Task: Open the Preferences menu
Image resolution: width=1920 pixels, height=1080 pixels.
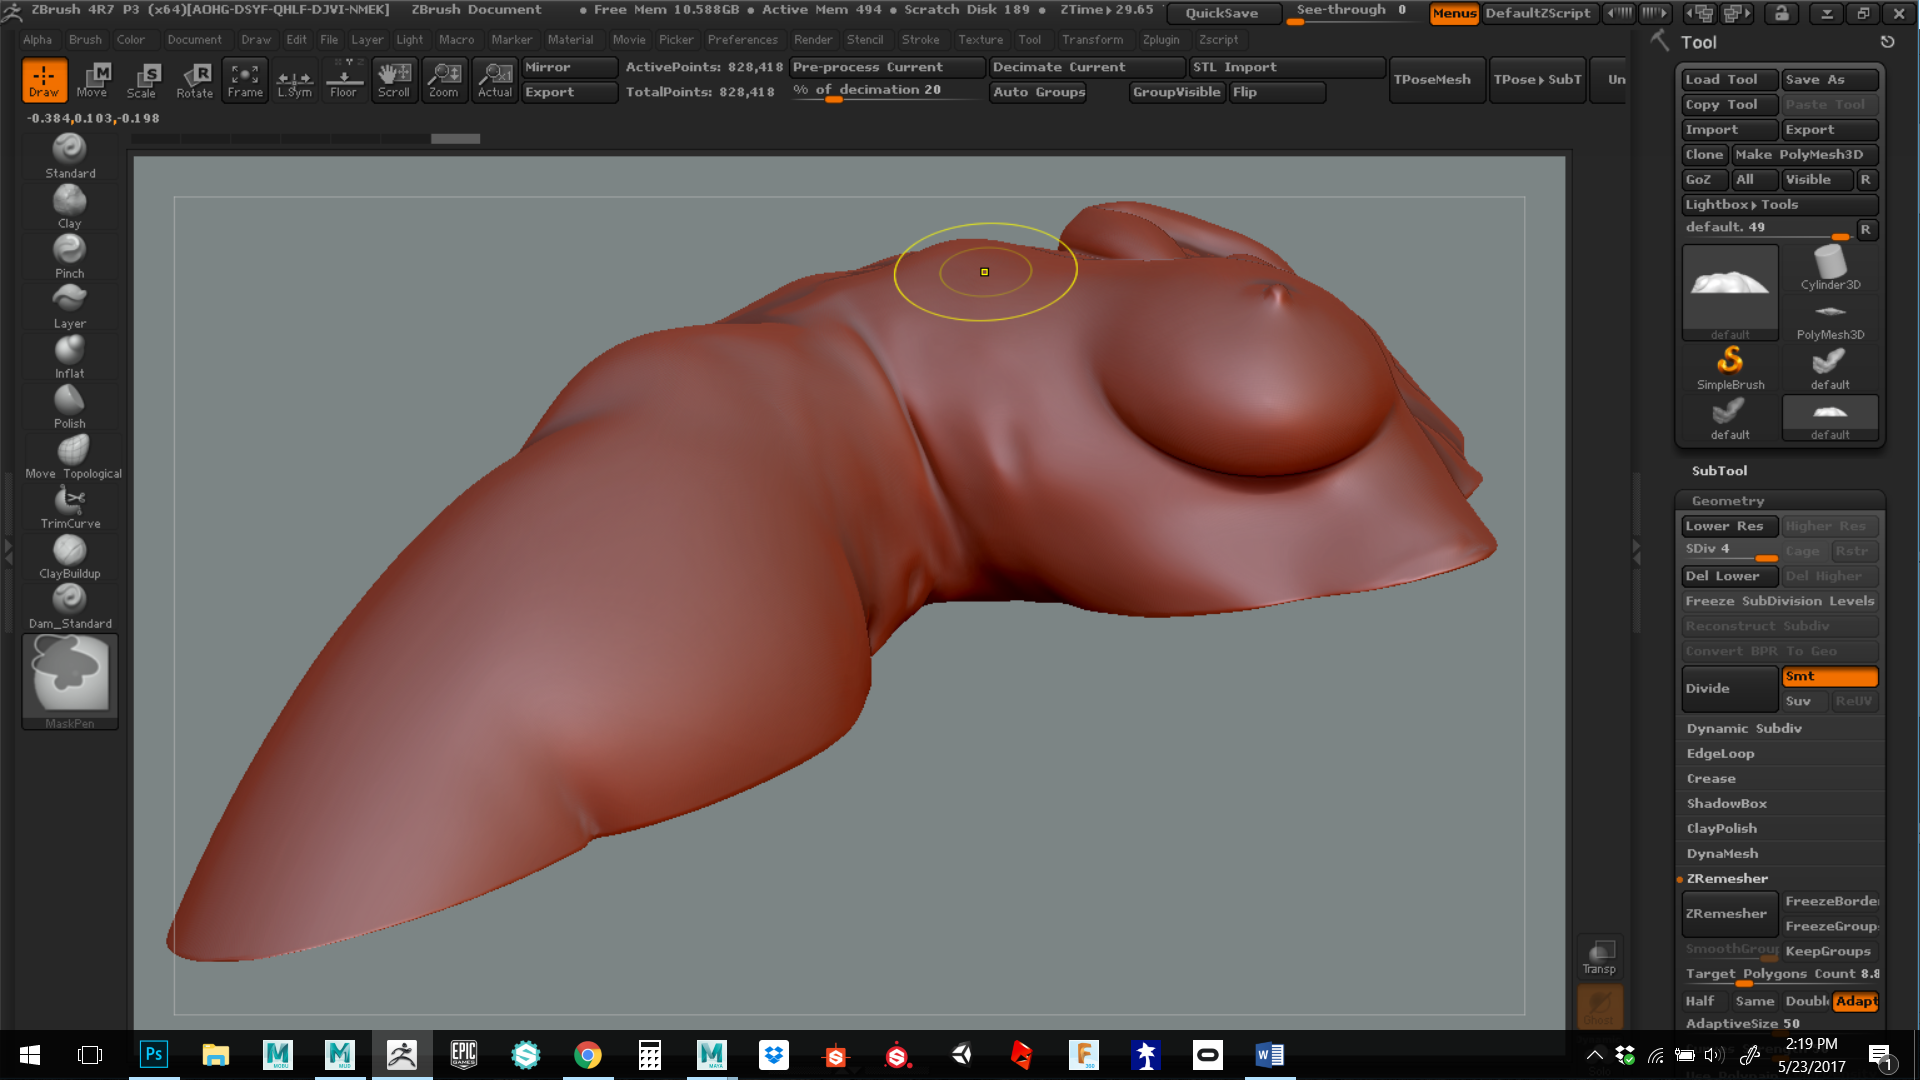Action: pyautogui.click(x=742, y=40)
